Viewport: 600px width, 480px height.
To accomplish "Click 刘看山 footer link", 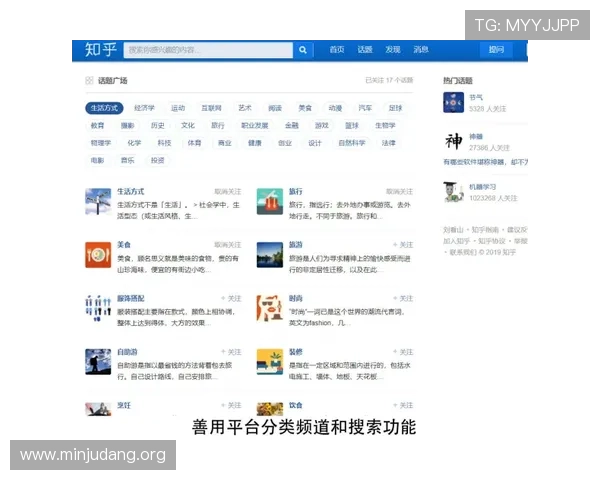I will [x=453, y=230].
